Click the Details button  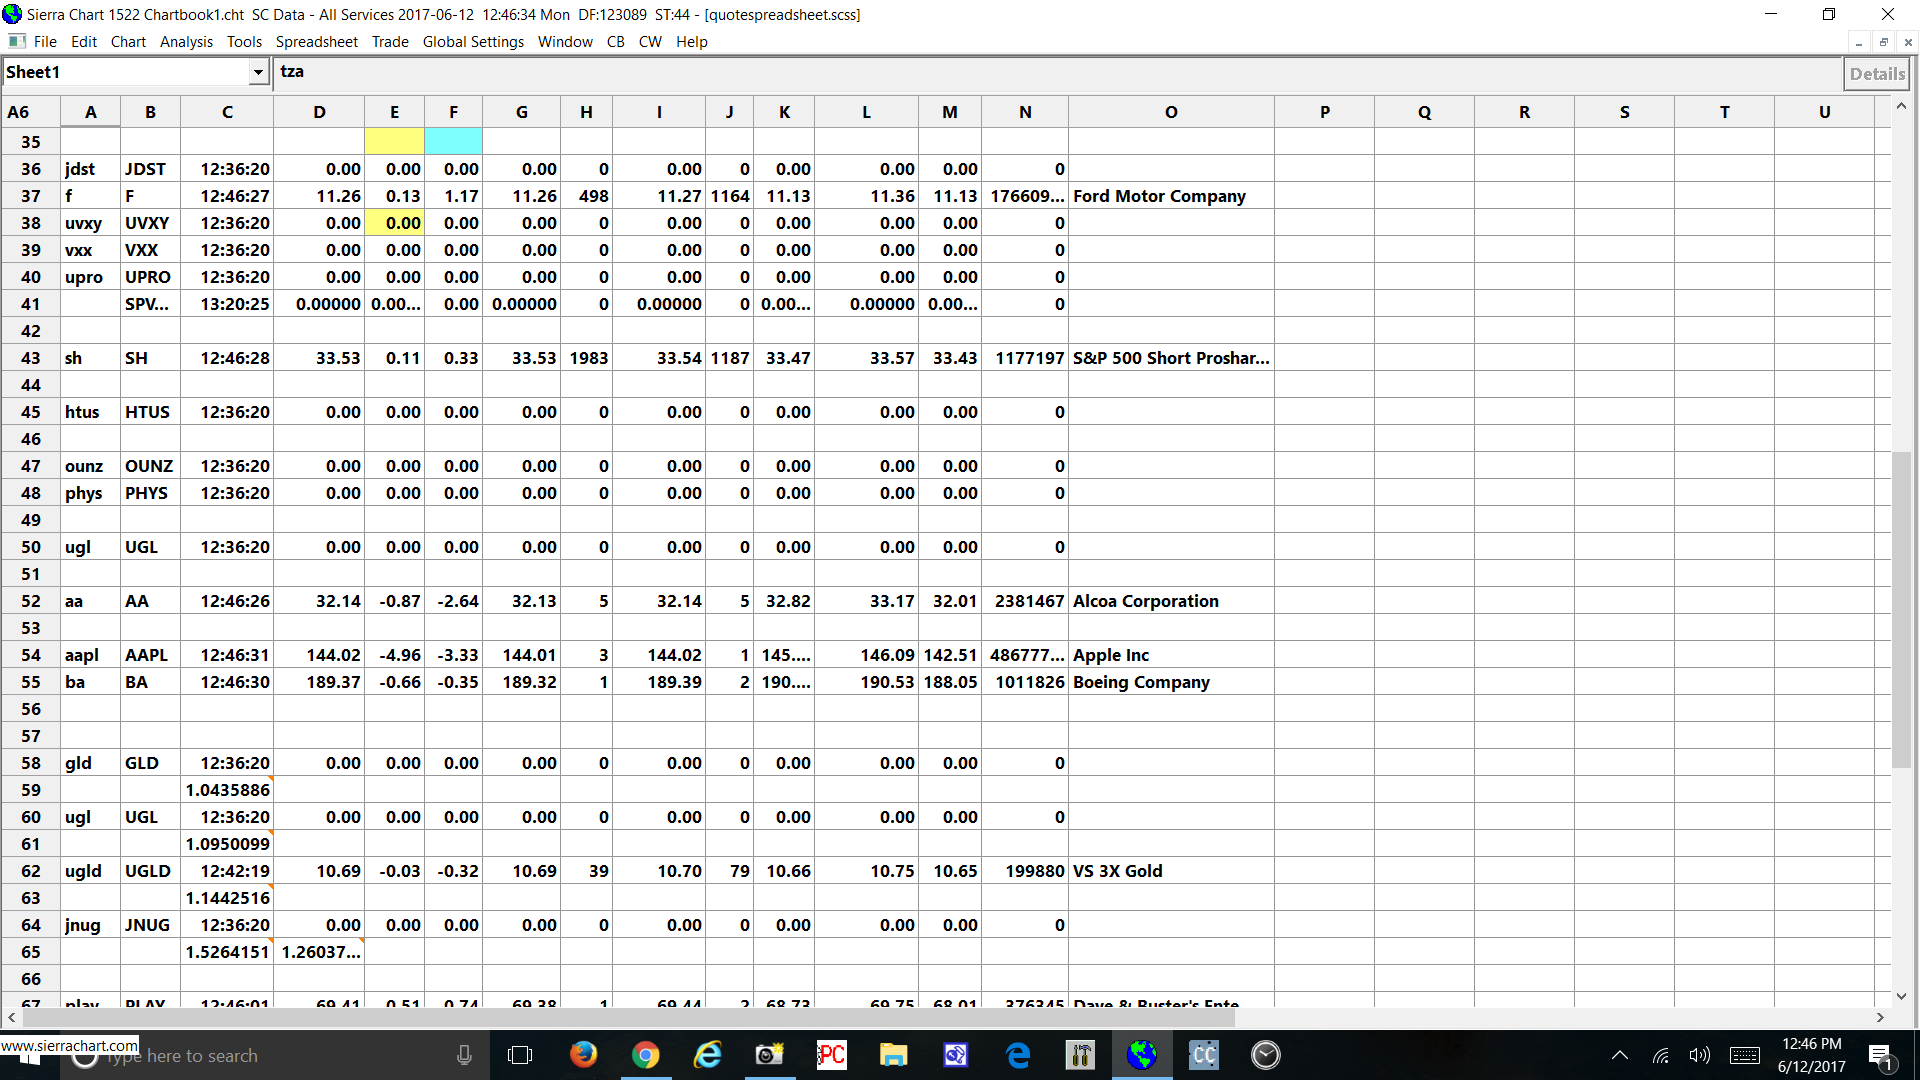click(x=1876, y=73)
